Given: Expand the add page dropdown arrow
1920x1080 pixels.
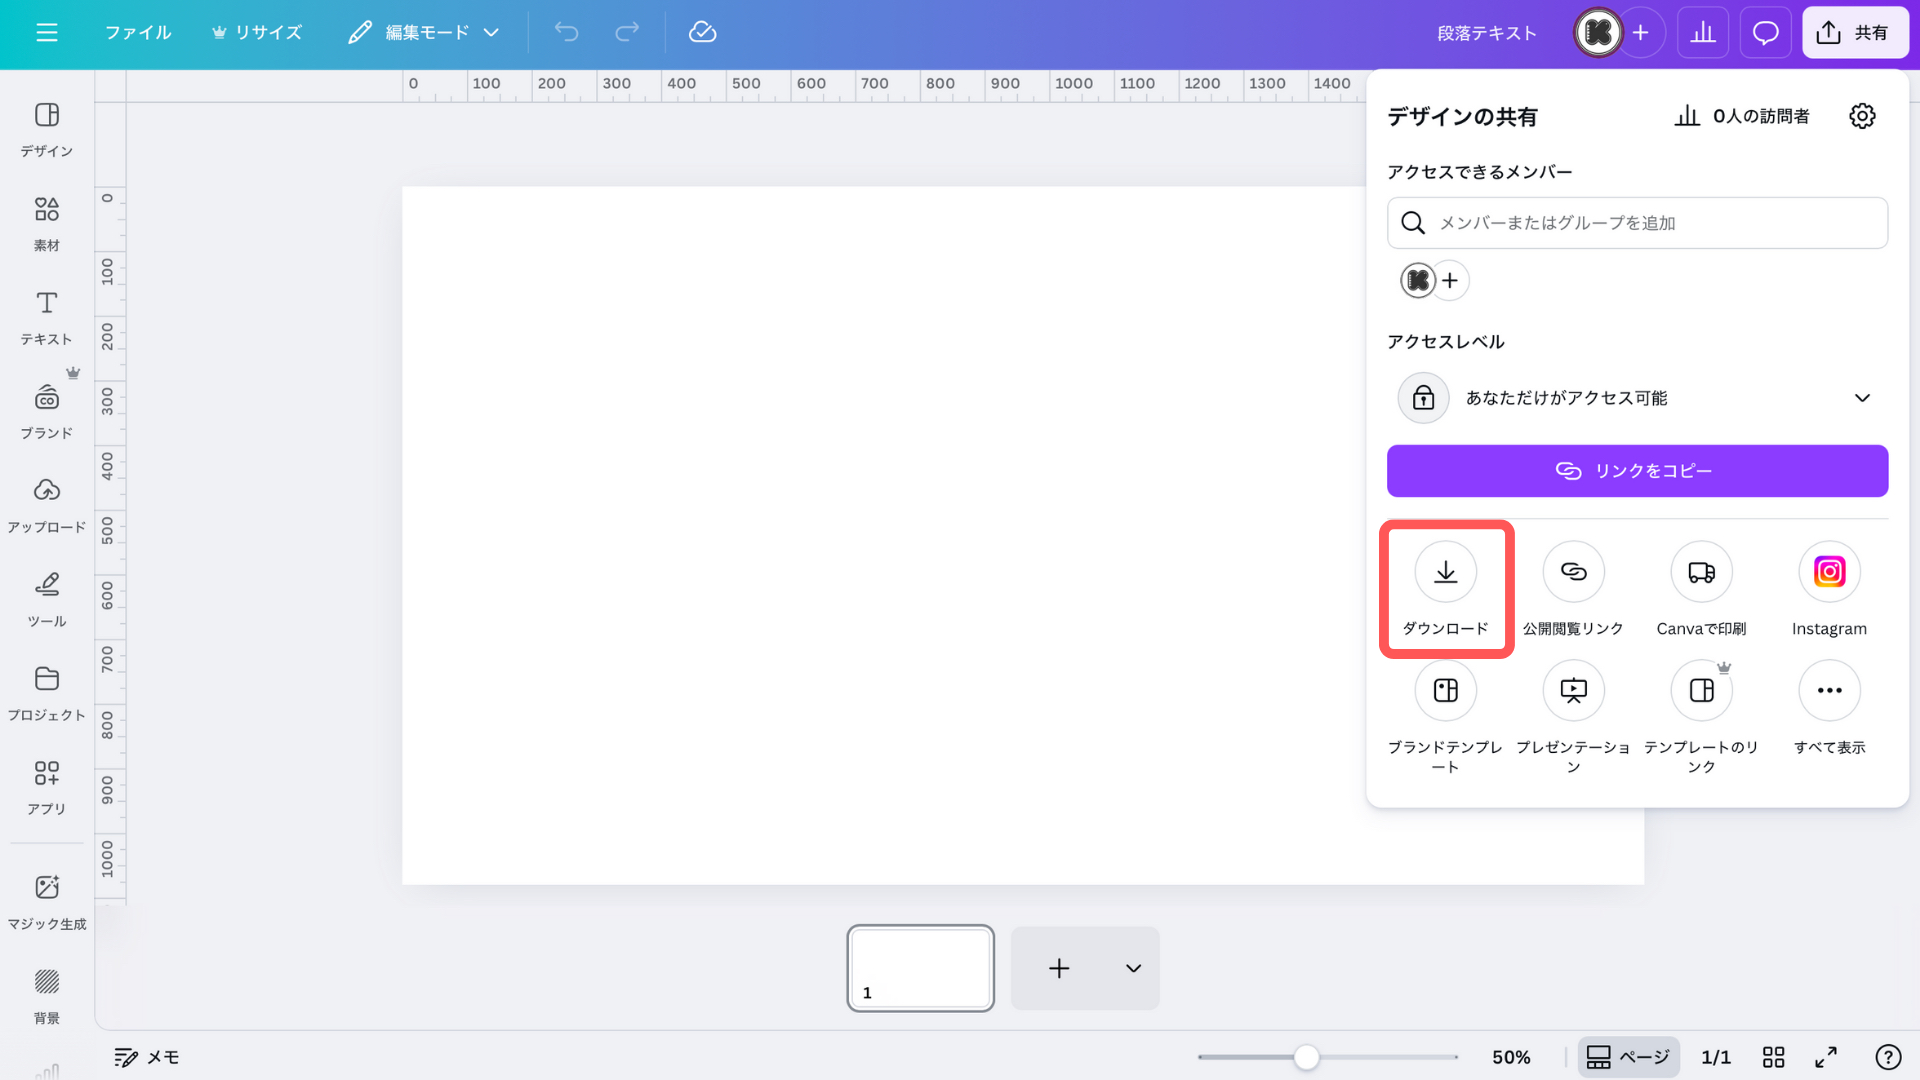Looking at the screenshot, I should pos(1133,968).
